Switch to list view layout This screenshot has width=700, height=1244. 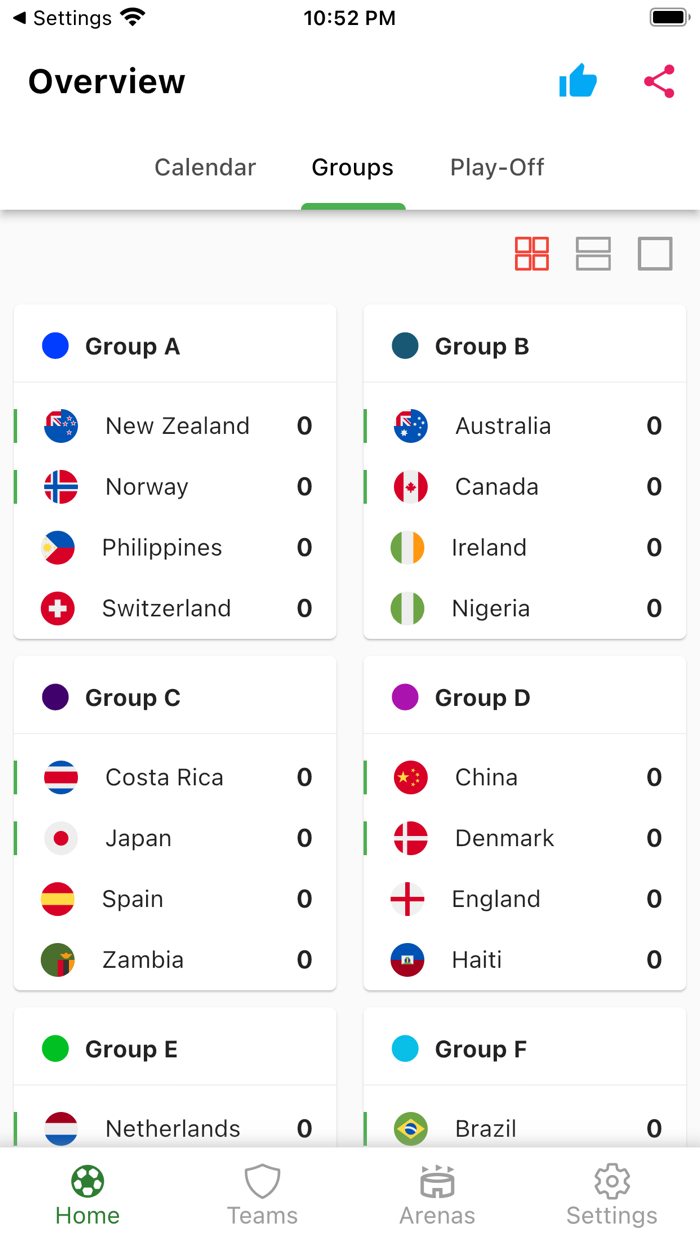(x=593, y=254)
